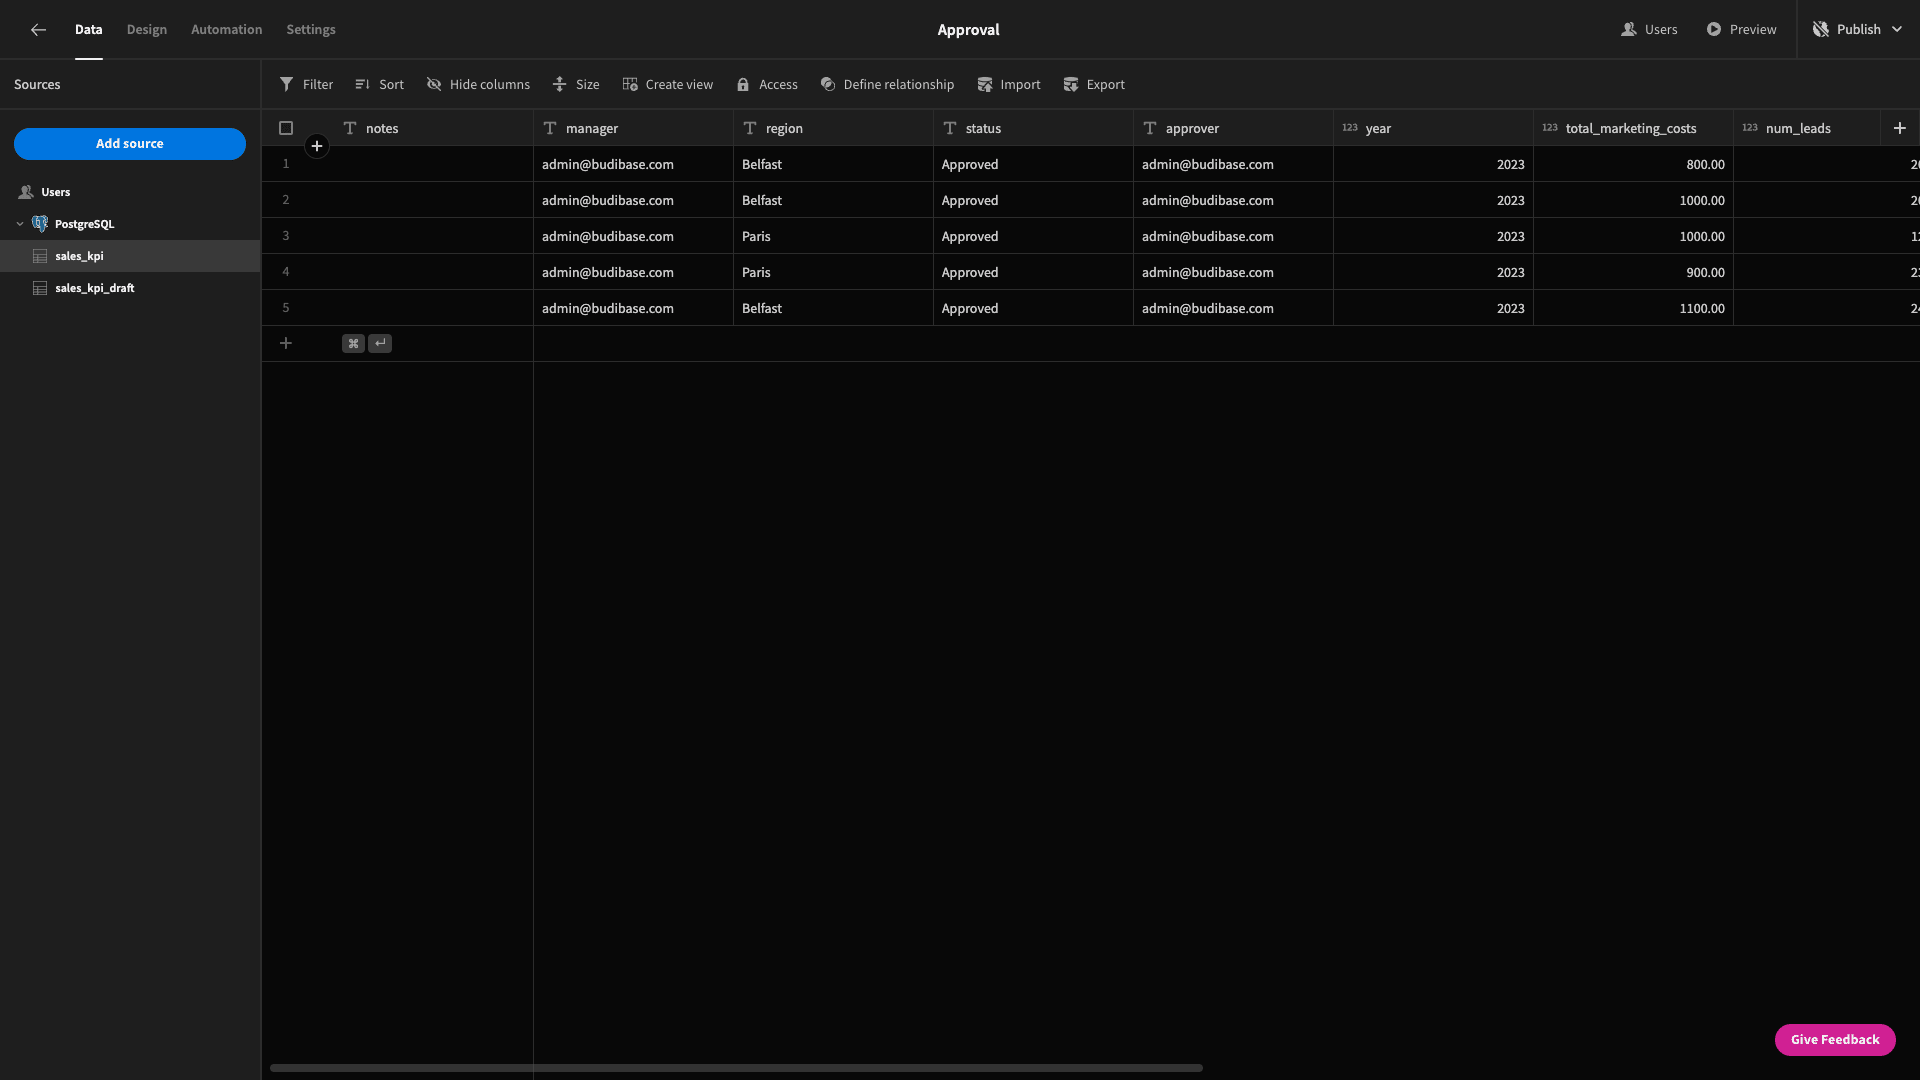This screenshot has width=1920, height=1080.
Task: Click the approver column header
Action: tap(1233, 128)
